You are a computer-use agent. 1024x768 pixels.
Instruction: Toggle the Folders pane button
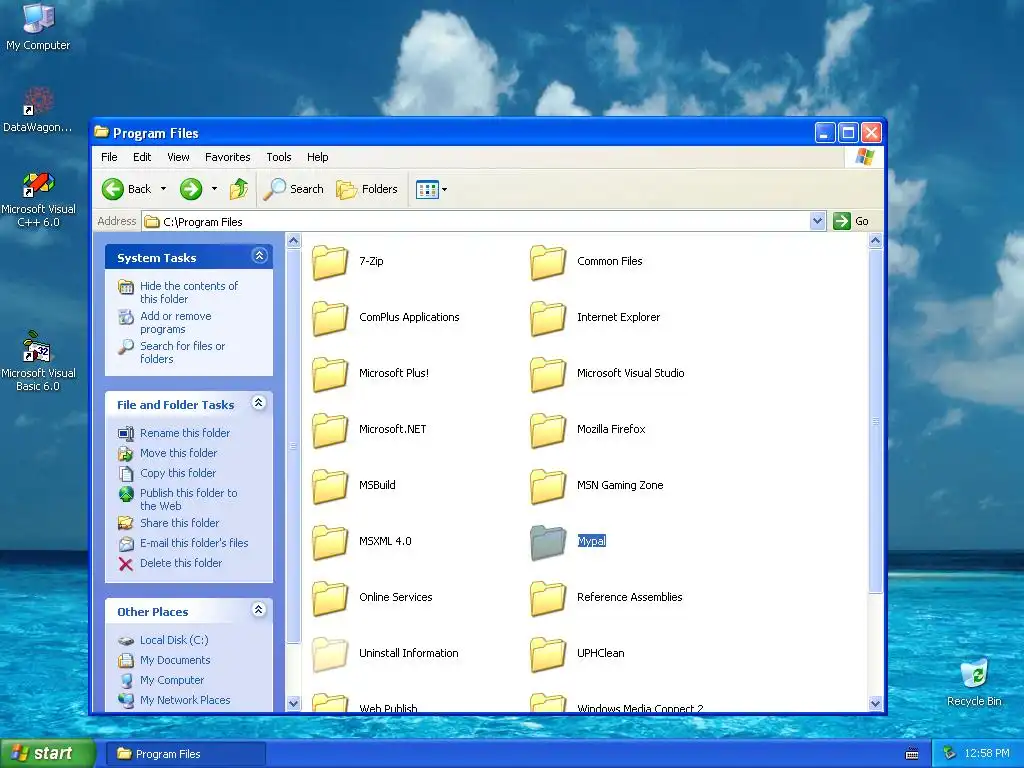click(367, 189)
